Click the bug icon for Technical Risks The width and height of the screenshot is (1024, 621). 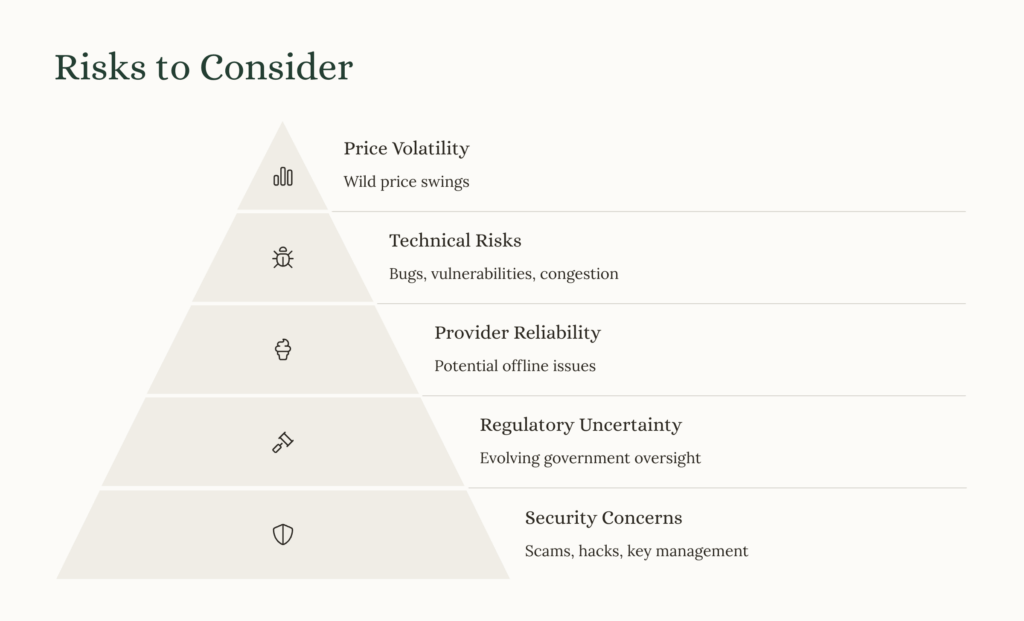point(283,257)
